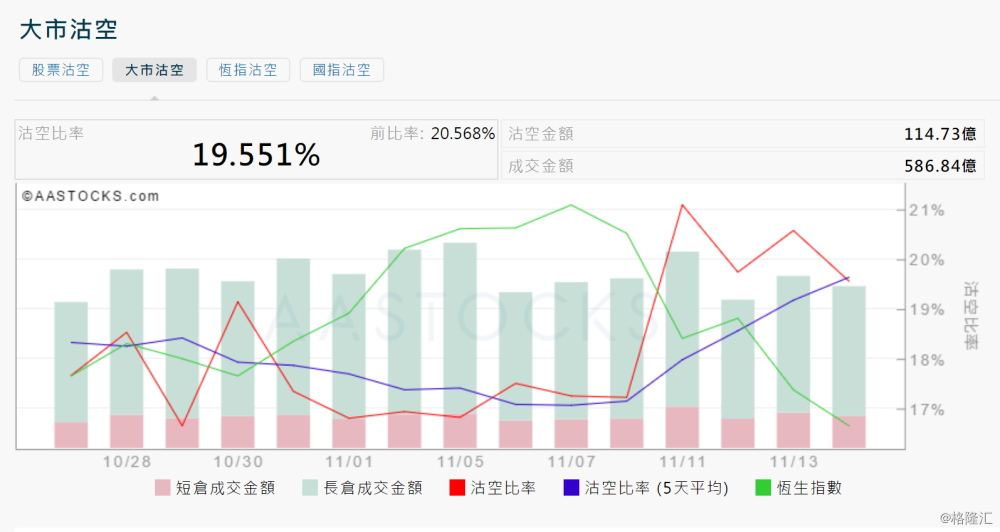Toggle the 長倉成交金額 legend label
The width and height of the screenshot is (1000, 532).
pyautogui.click(x=373, y=488)
